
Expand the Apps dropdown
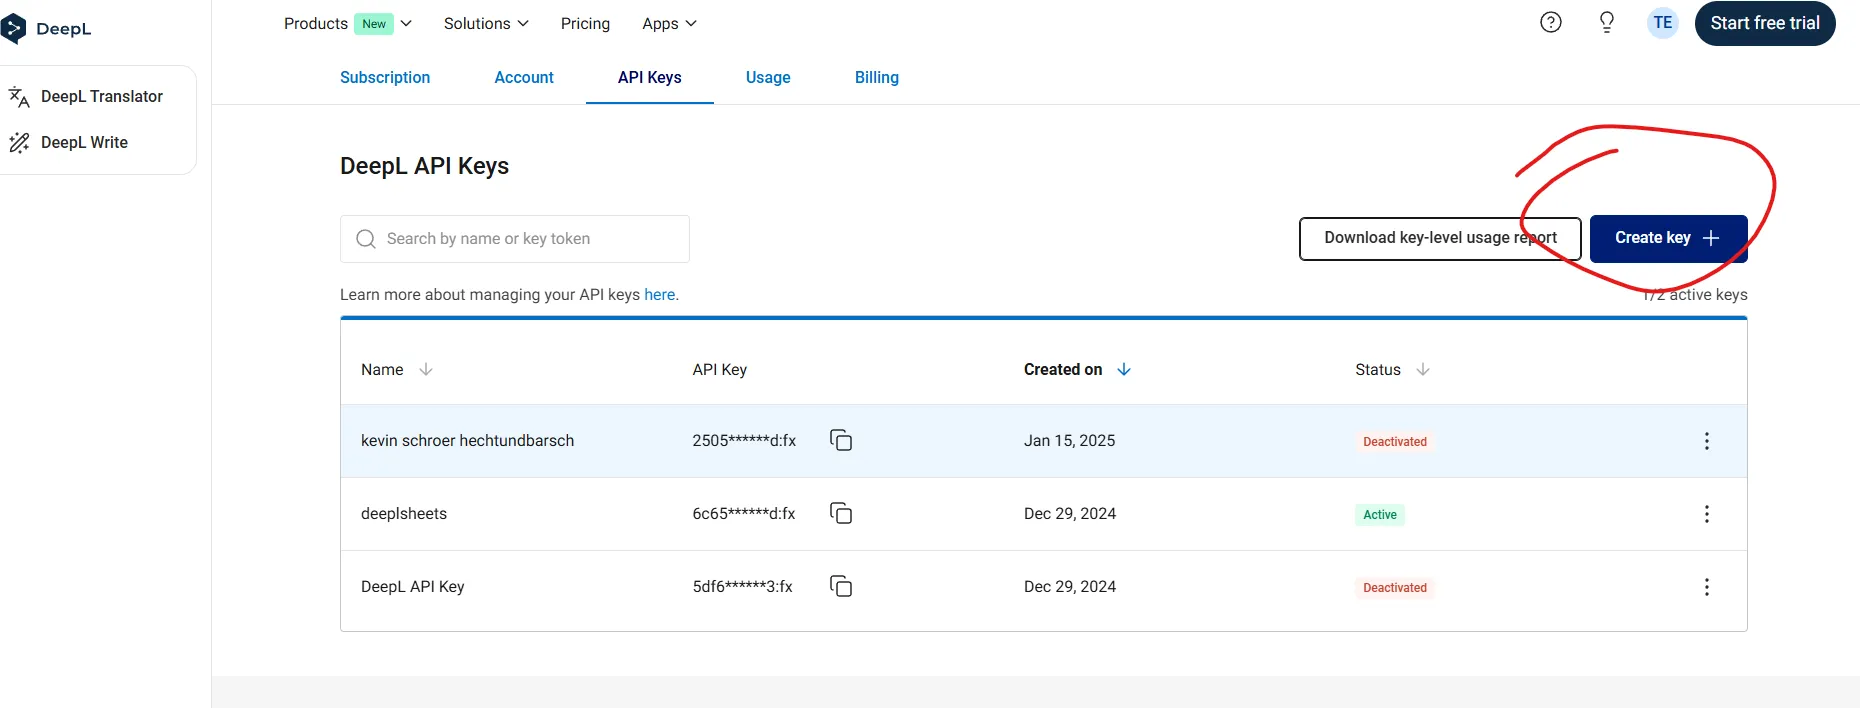pos(669,24)
